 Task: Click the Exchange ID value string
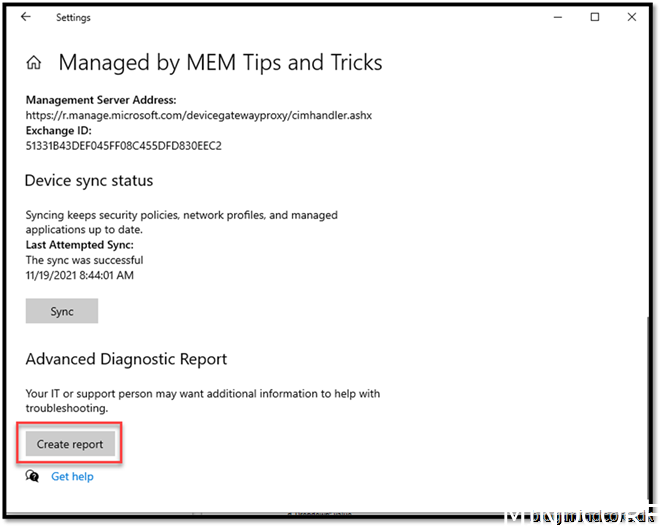point(123,146)
